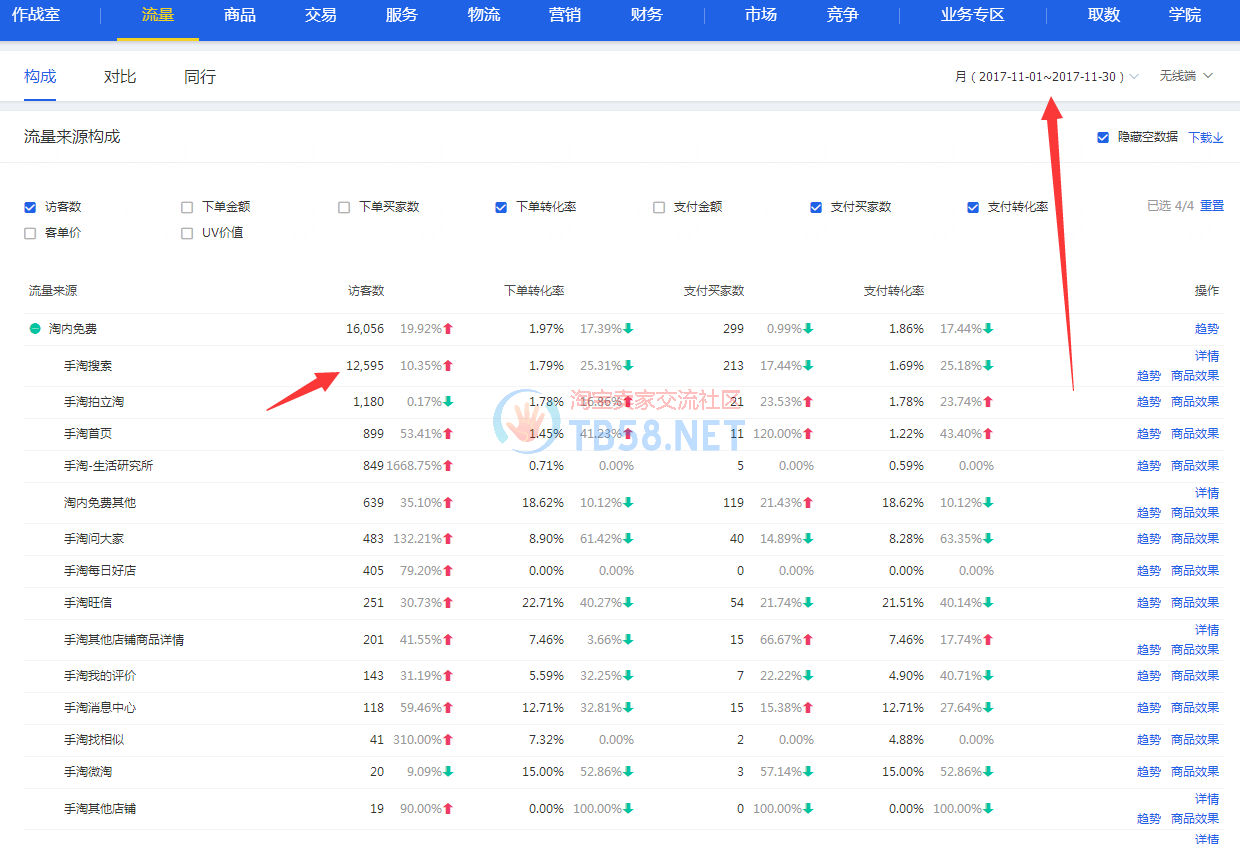Toggle the 访客数 checkbox
This screenshot has height=844, width=1240.
click(30, 207)
